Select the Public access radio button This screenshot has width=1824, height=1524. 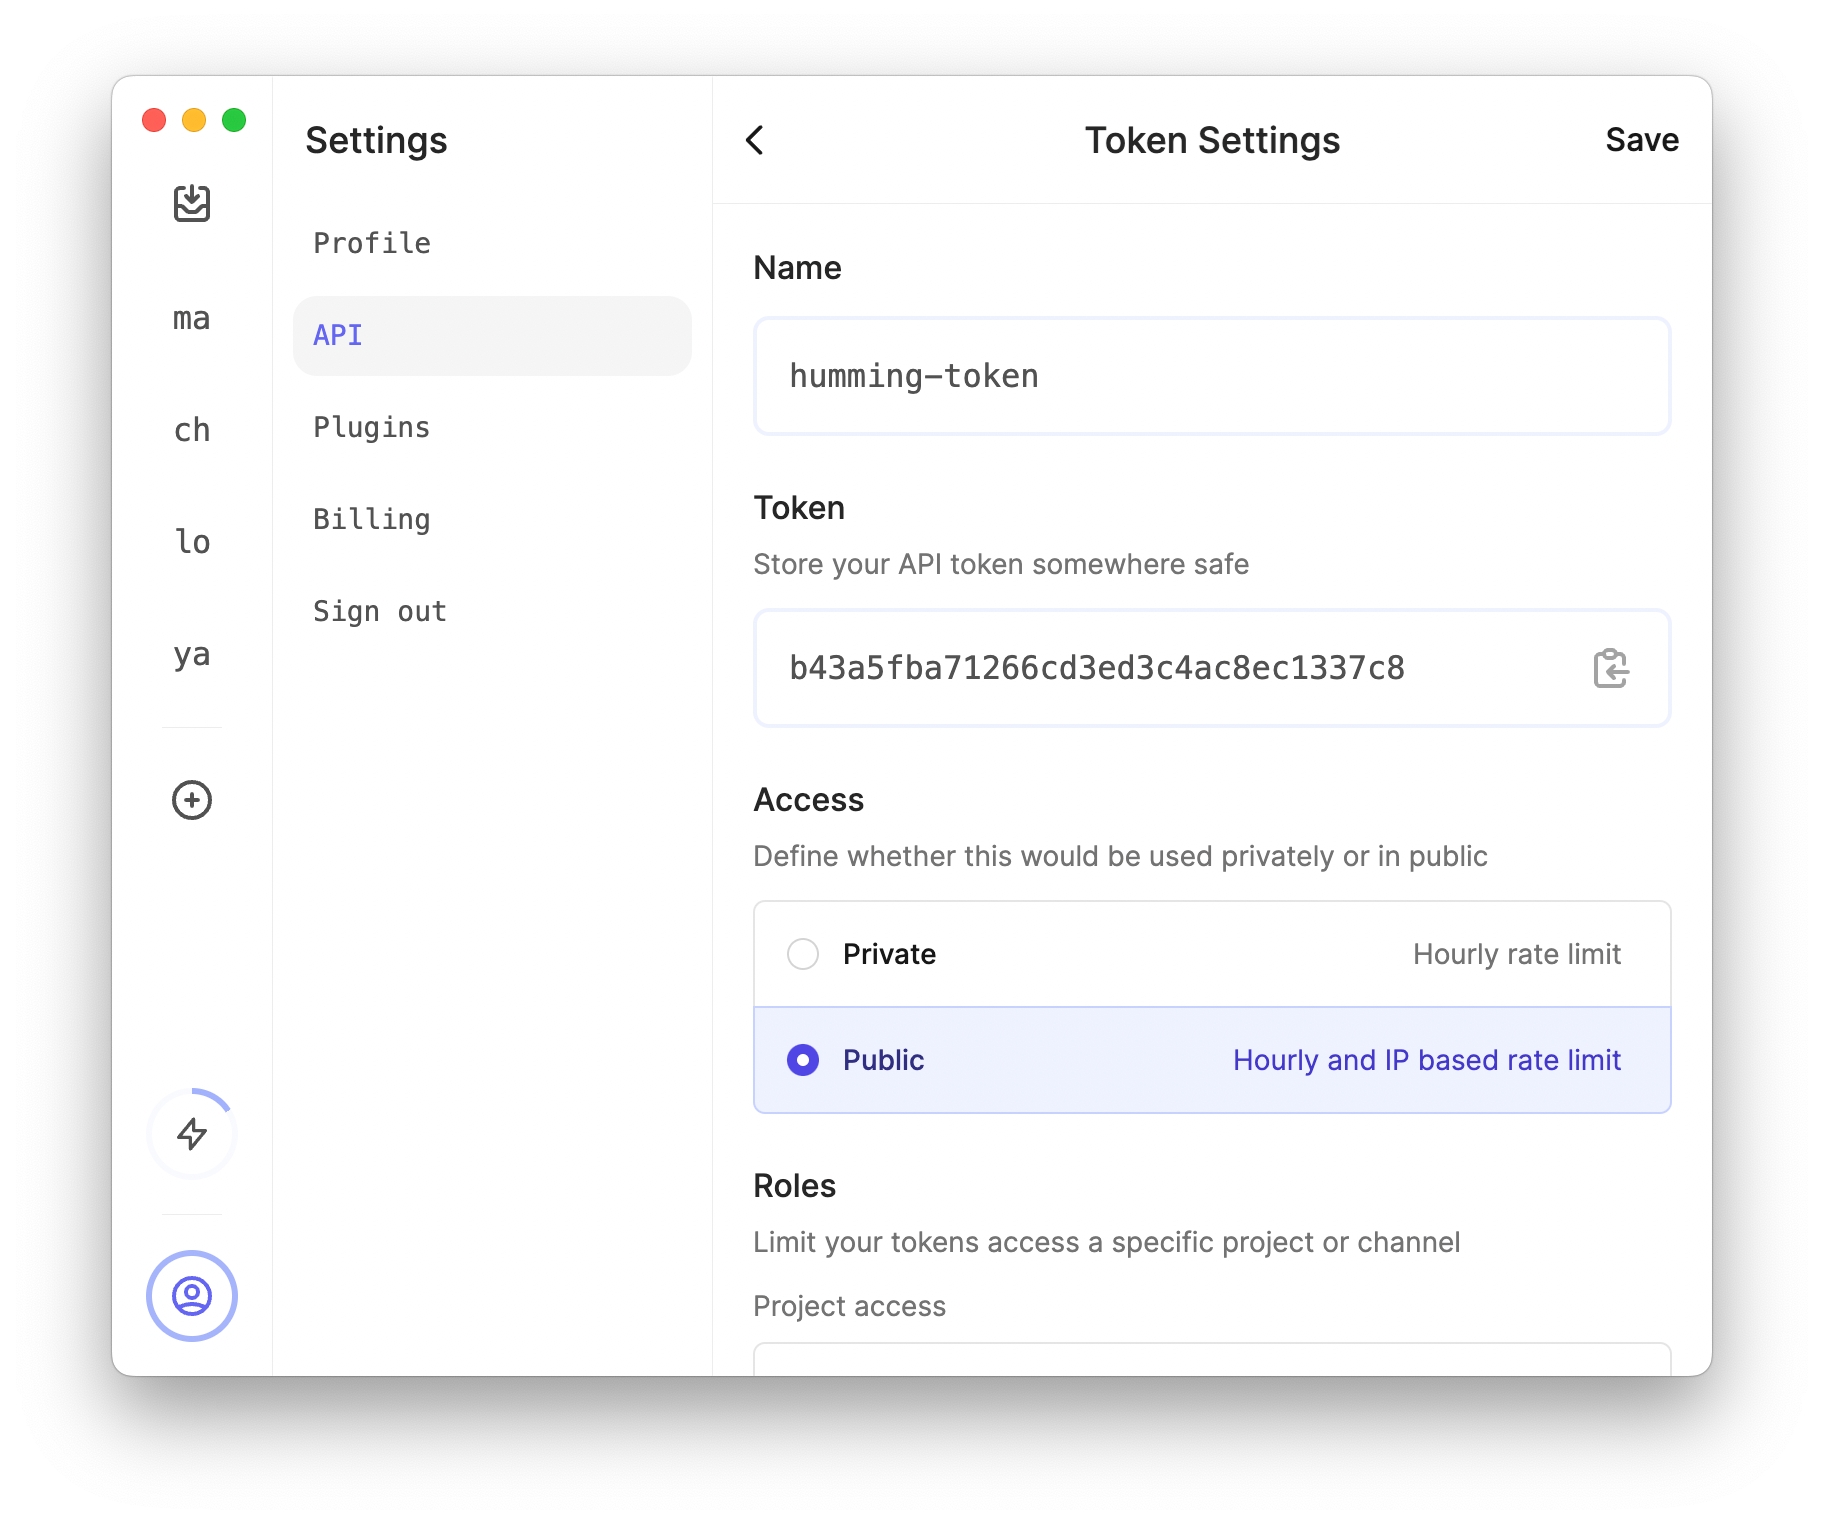[803, 1060]
